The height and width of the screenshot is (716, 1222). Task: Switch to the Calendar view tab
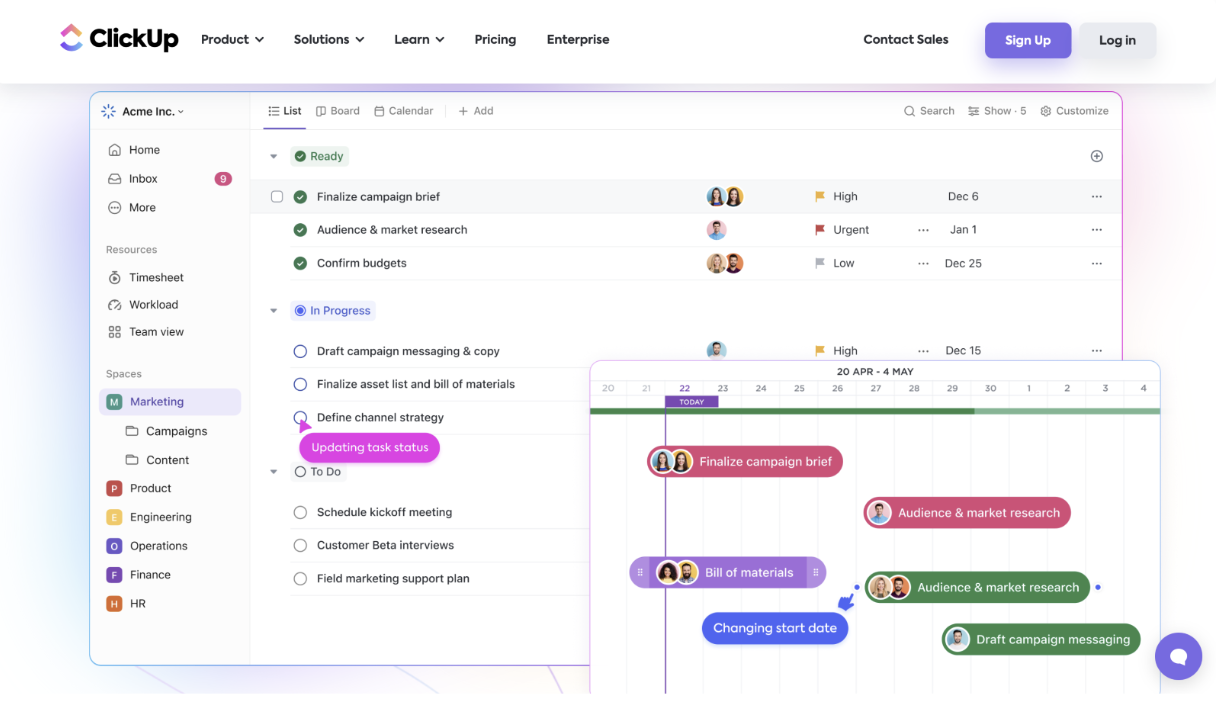click(404, 111)
